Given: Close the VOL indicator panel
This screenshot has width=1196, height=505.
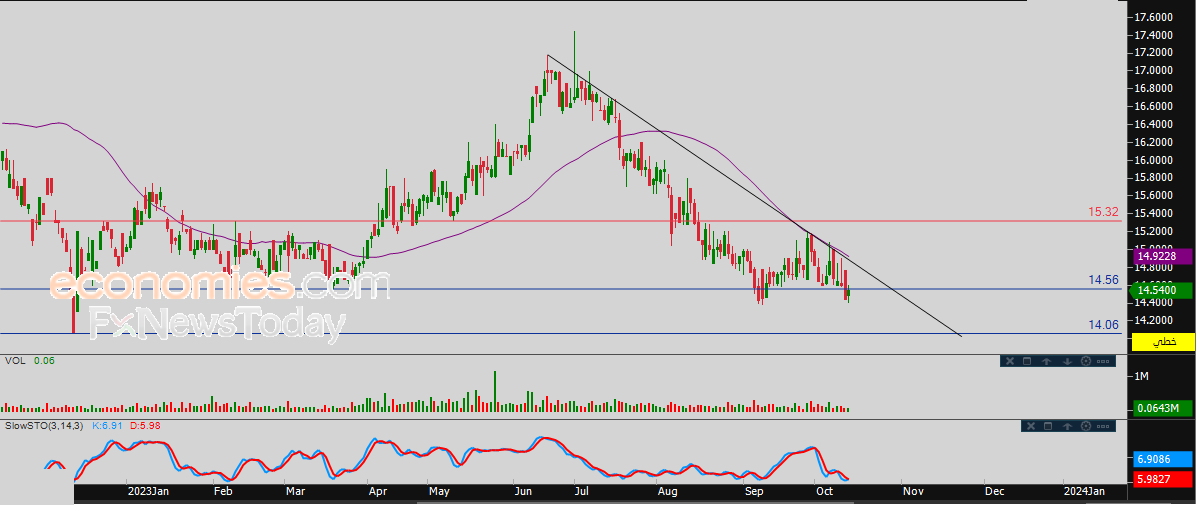Looking at the screenshot, I should (1009, 361).
